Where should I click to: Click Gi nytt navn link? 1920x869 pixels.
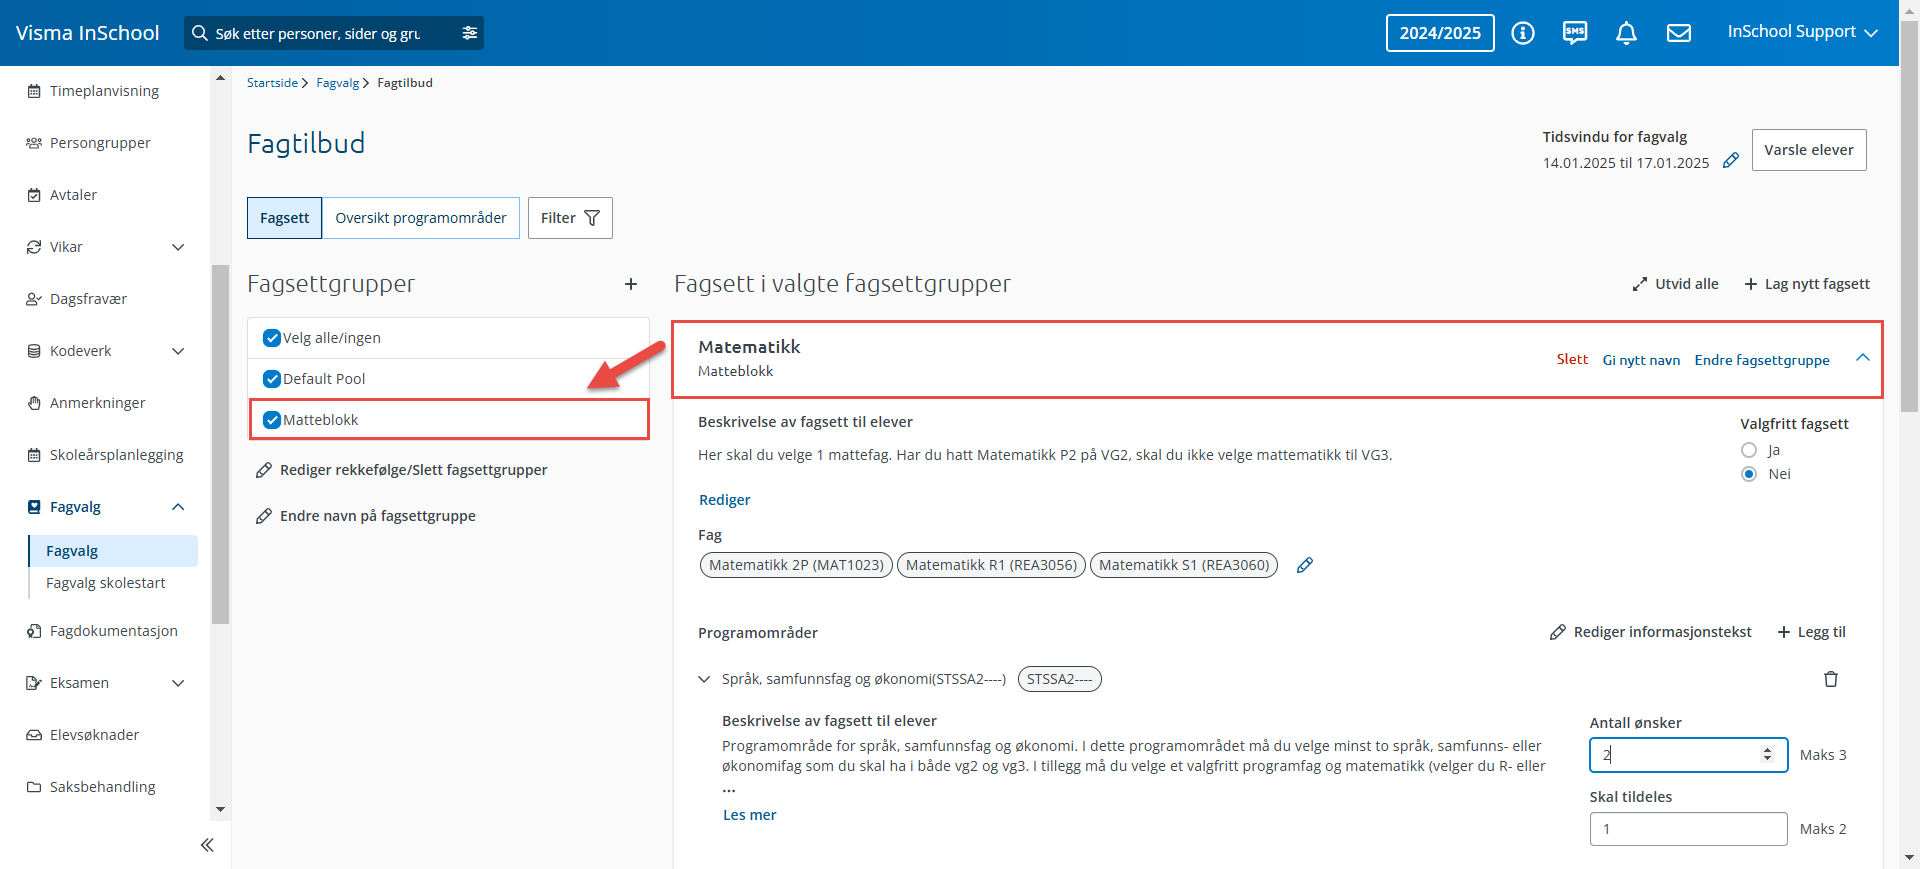[x=1641, y=360]
